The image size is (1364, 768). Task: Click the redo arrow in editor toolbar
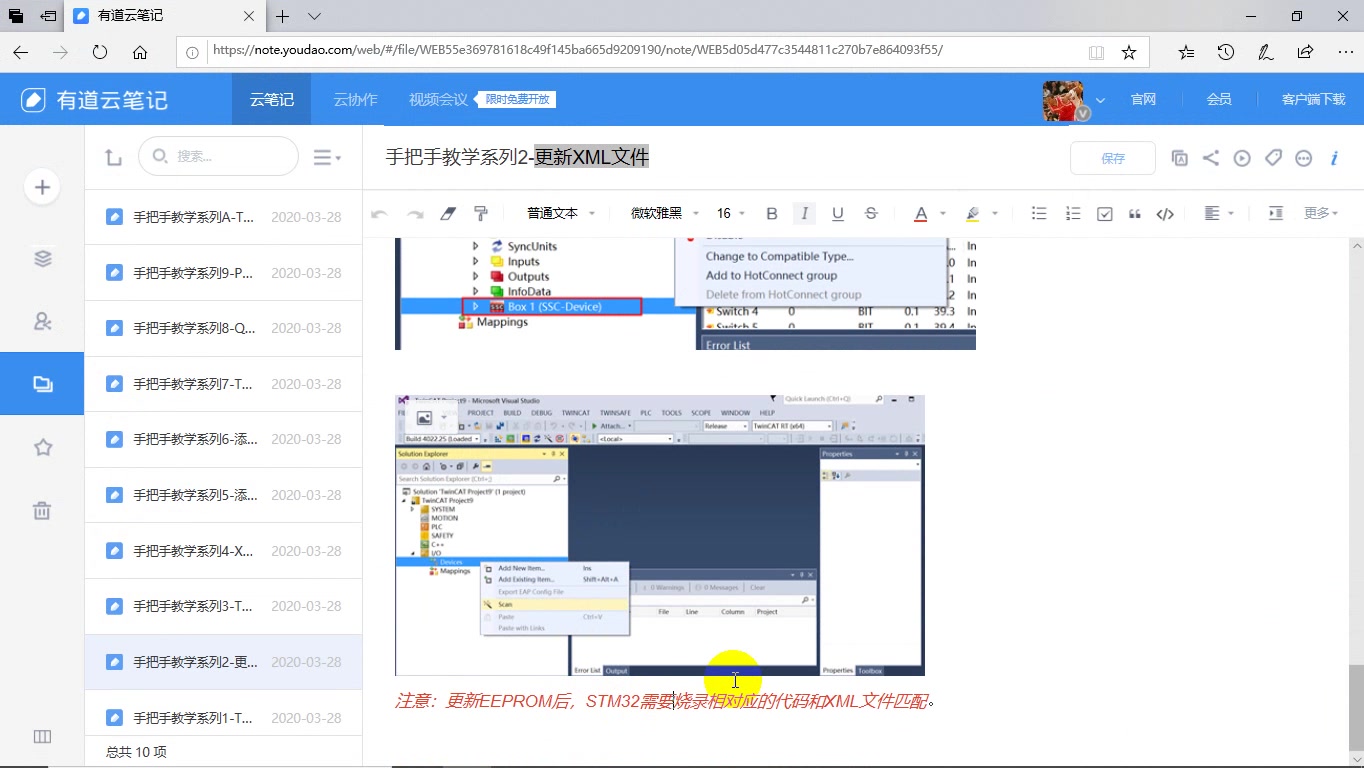(x=414, y=213)
